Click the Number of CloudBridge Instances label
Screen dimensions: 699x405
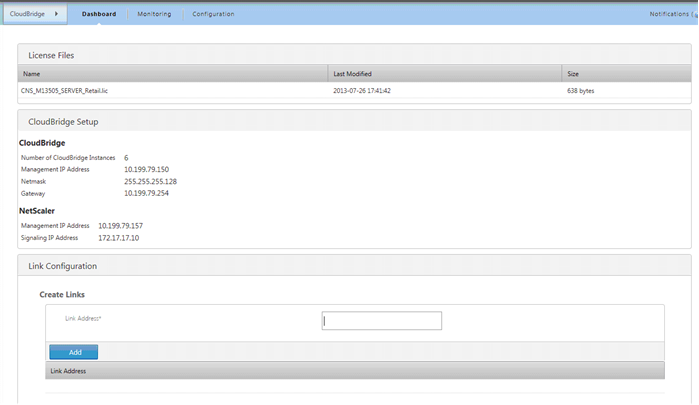(x=68, y=157)
